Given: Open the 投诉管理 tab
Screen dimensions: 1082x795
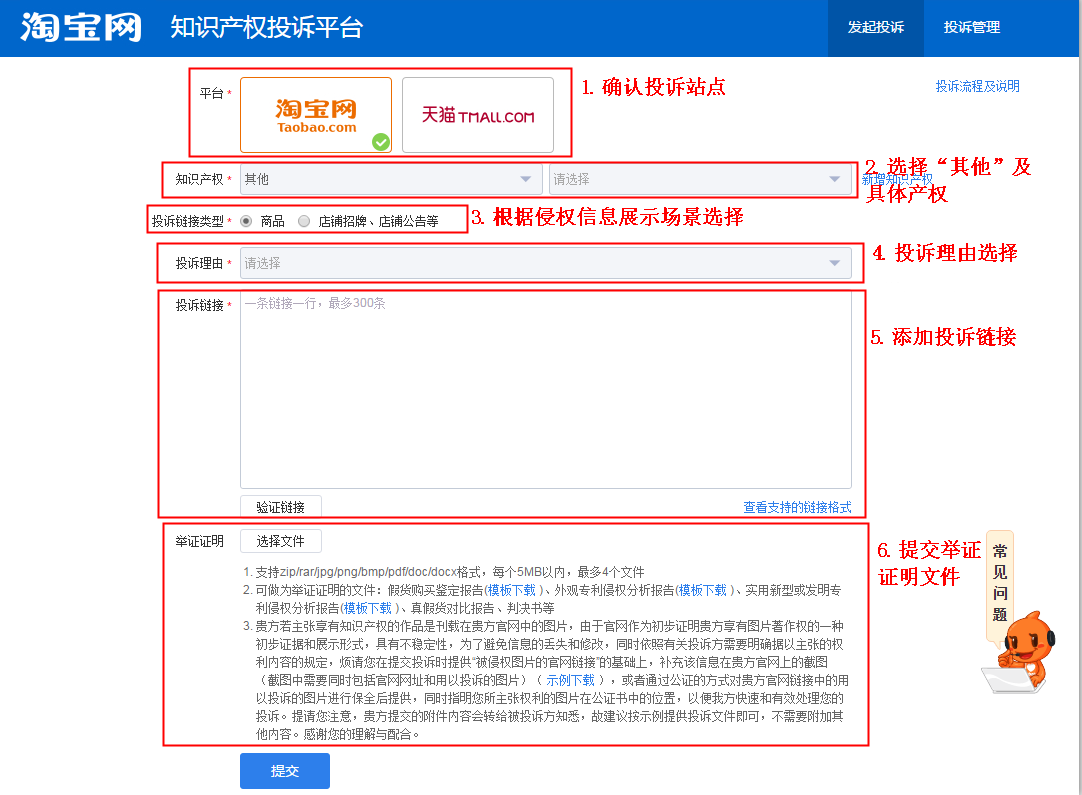Looking at the screenshot, I should 971,28.
